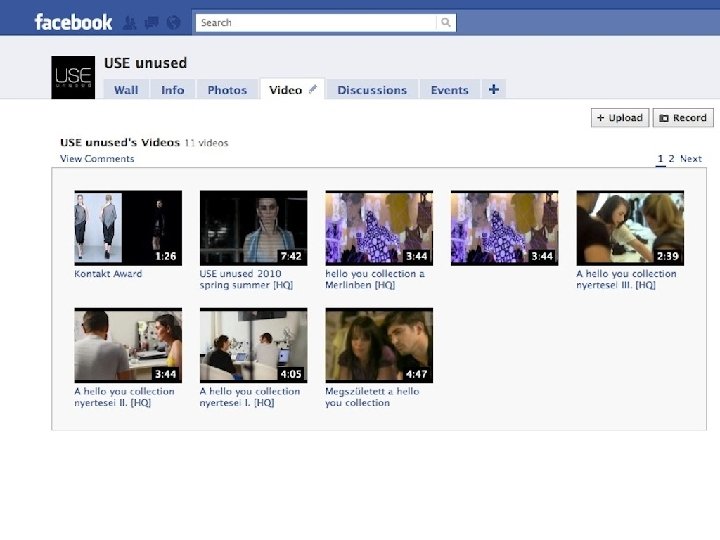This screenshot has width=720, height=540.
Task: Go to page 2 of videos
Action: point(671,158)
